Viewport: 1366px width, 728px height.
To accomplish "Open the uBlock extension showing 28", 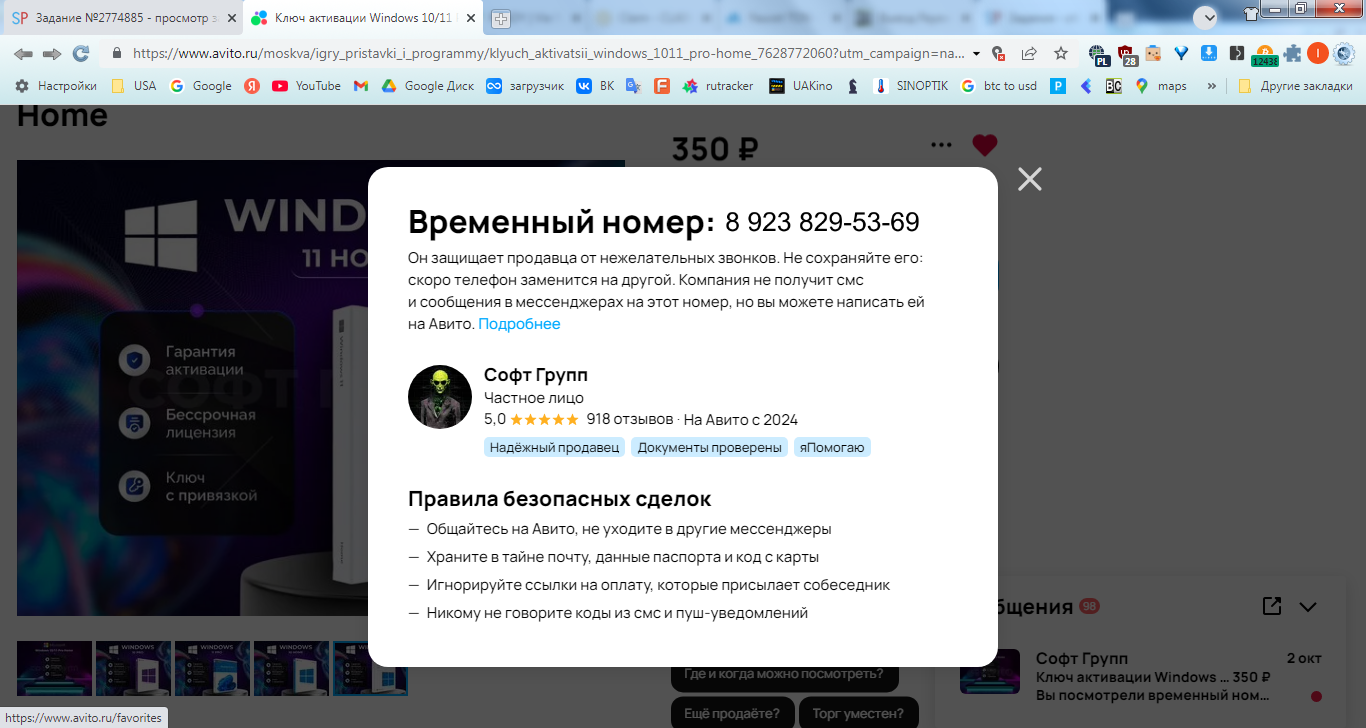I will tap(1127, 55).
